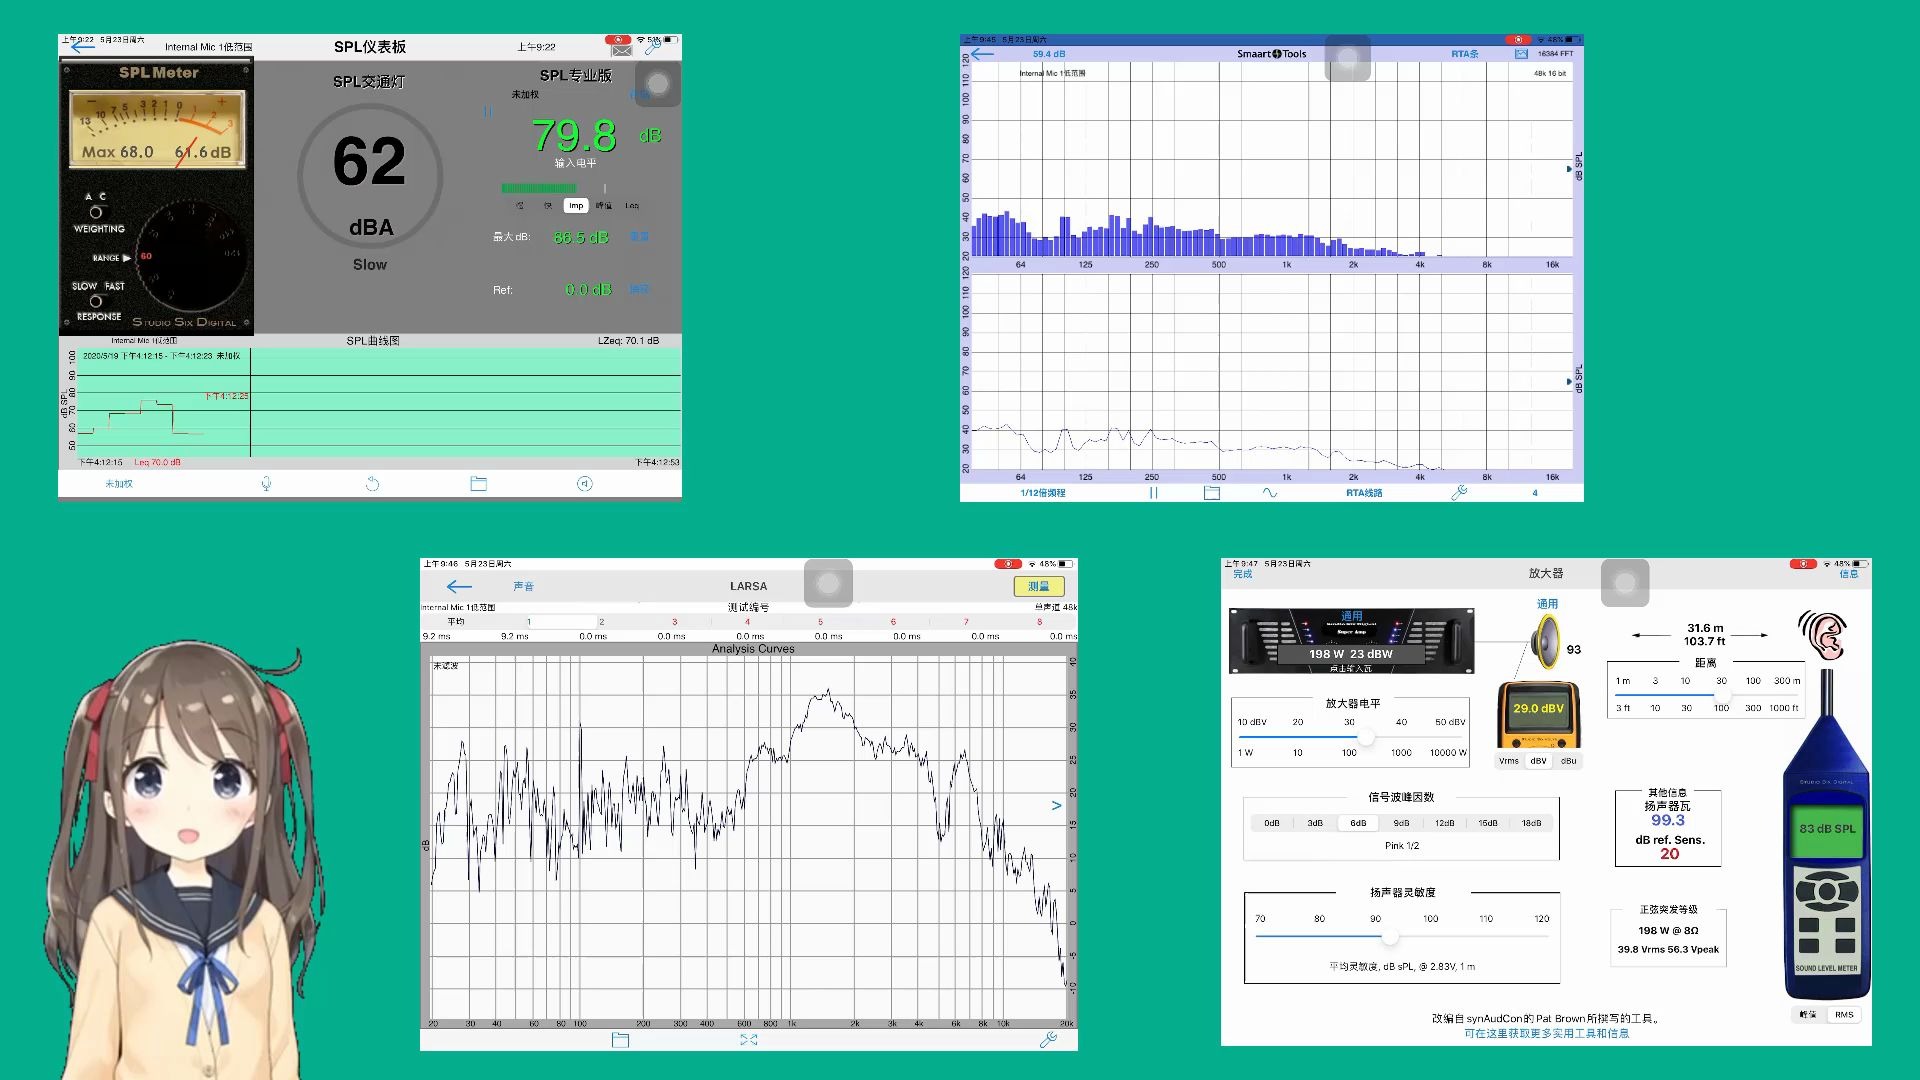Viewport: 1920px width, 1080px height.
Task: Click the yellow measure button in LARSA
Action: (1038, 587)
